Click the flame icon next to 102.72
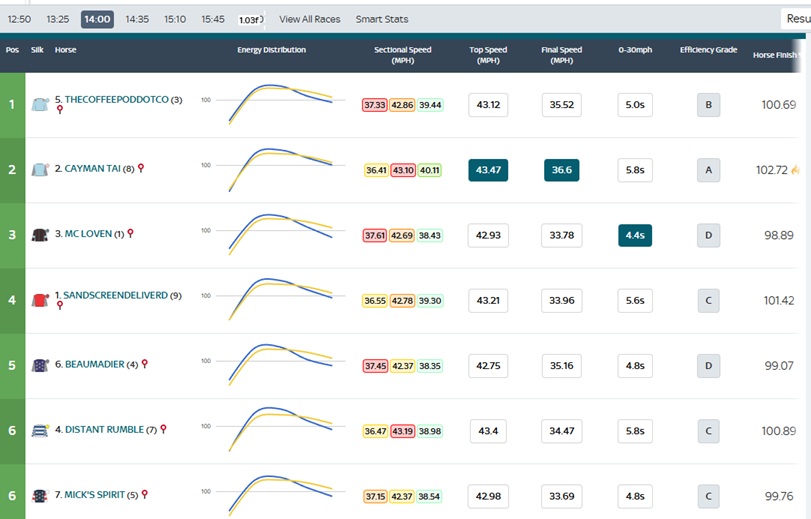Viewport: 811px width, 519px height. [x=795, y=170]
